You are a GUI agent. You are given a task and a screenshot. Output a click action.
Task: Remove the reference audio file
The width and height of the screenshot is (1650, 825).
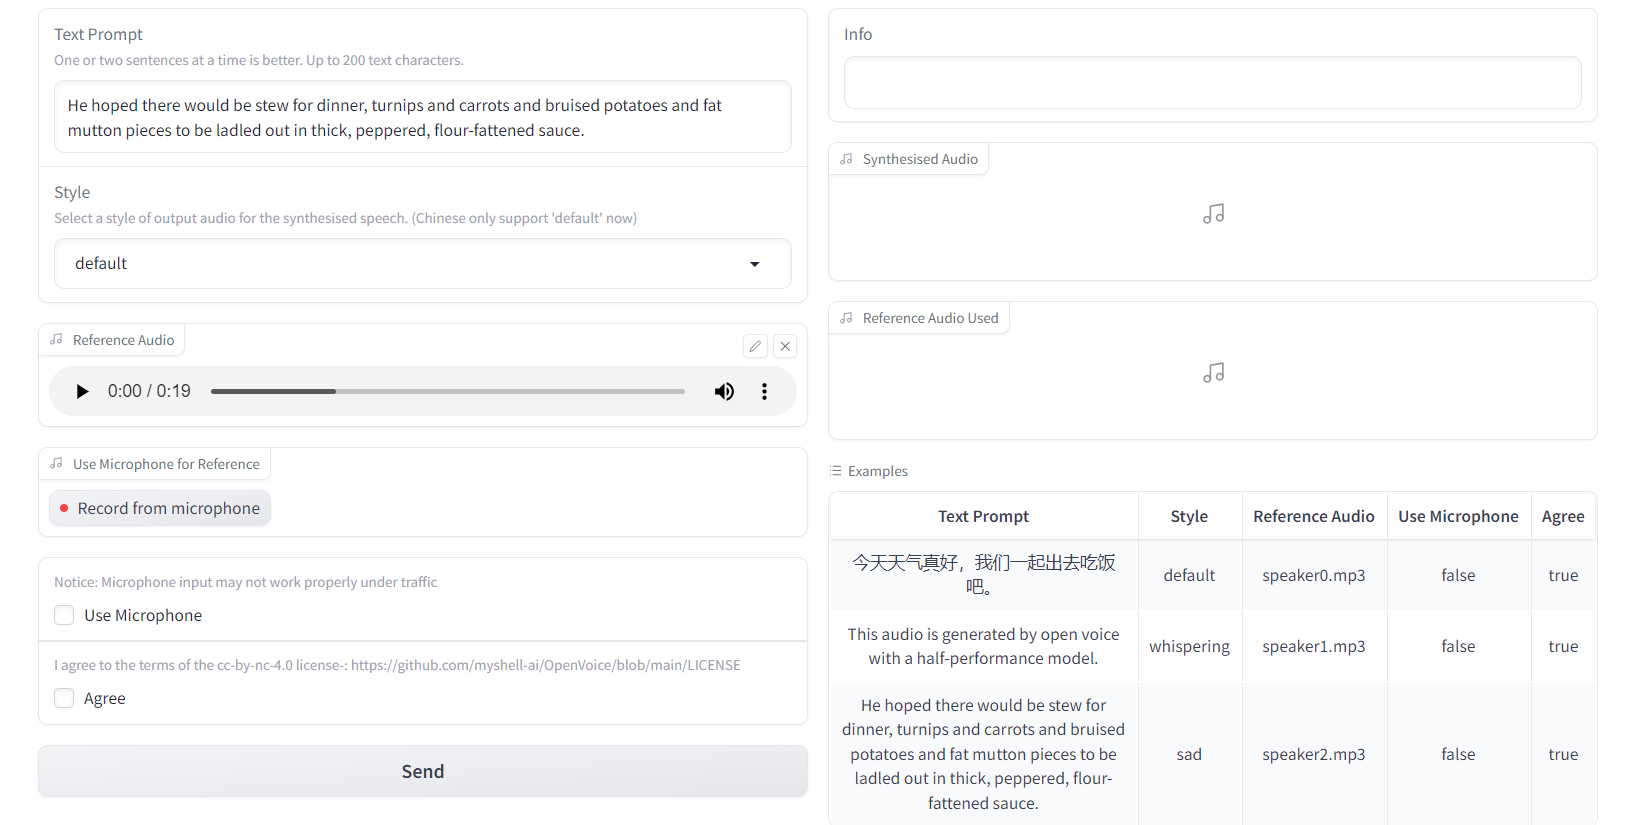785,346
